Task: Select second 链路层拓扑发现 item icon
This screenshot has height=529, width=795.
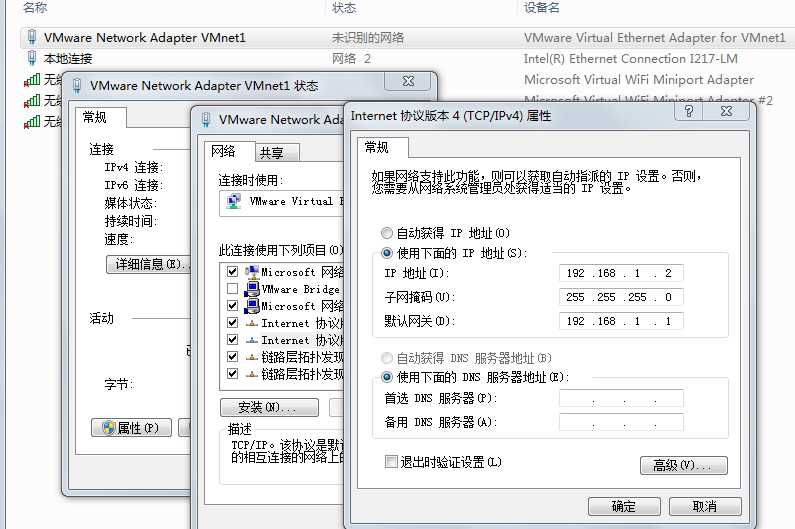Action: [252, 374]
